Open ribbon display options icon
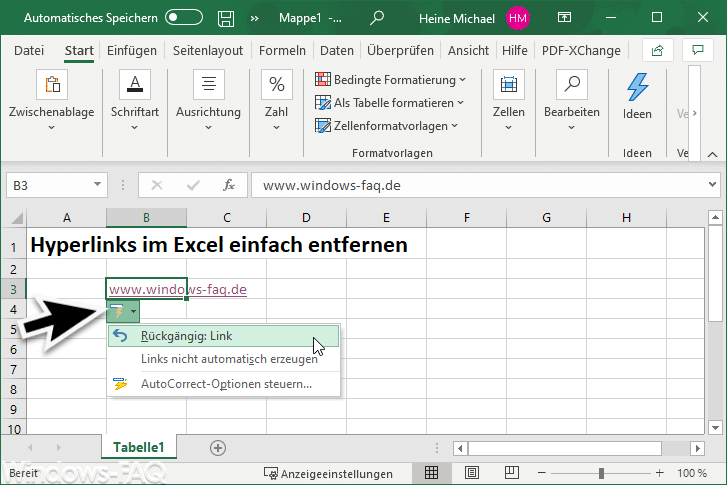This screenshot has height=485, width=727. 564,18
